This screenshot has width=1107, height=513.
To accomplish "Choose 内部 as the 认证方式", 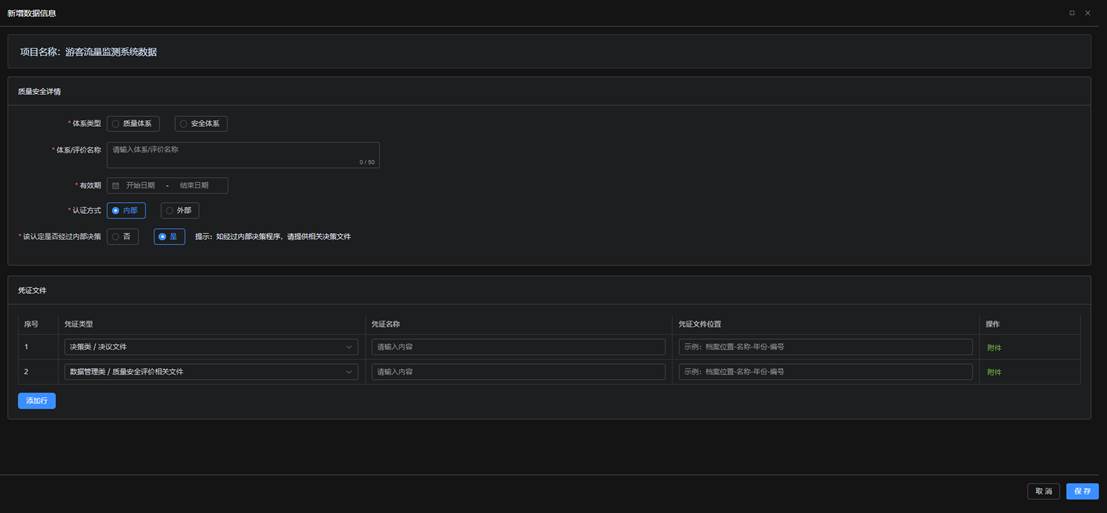I will (x=126, y=211).
